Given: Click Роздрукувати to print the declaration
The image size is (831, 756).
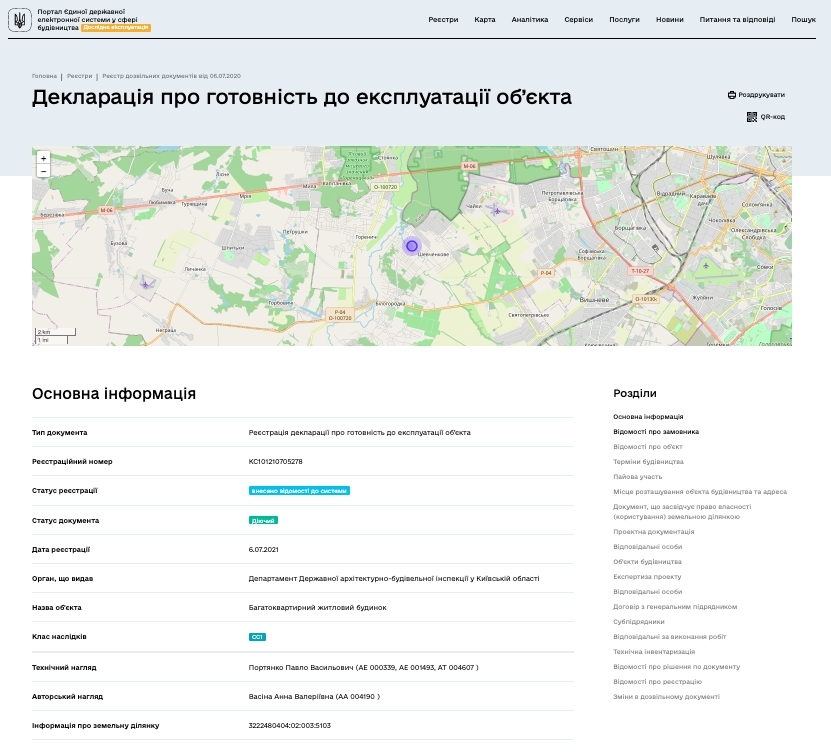Looking at the screenshot, I should point(762,95).
